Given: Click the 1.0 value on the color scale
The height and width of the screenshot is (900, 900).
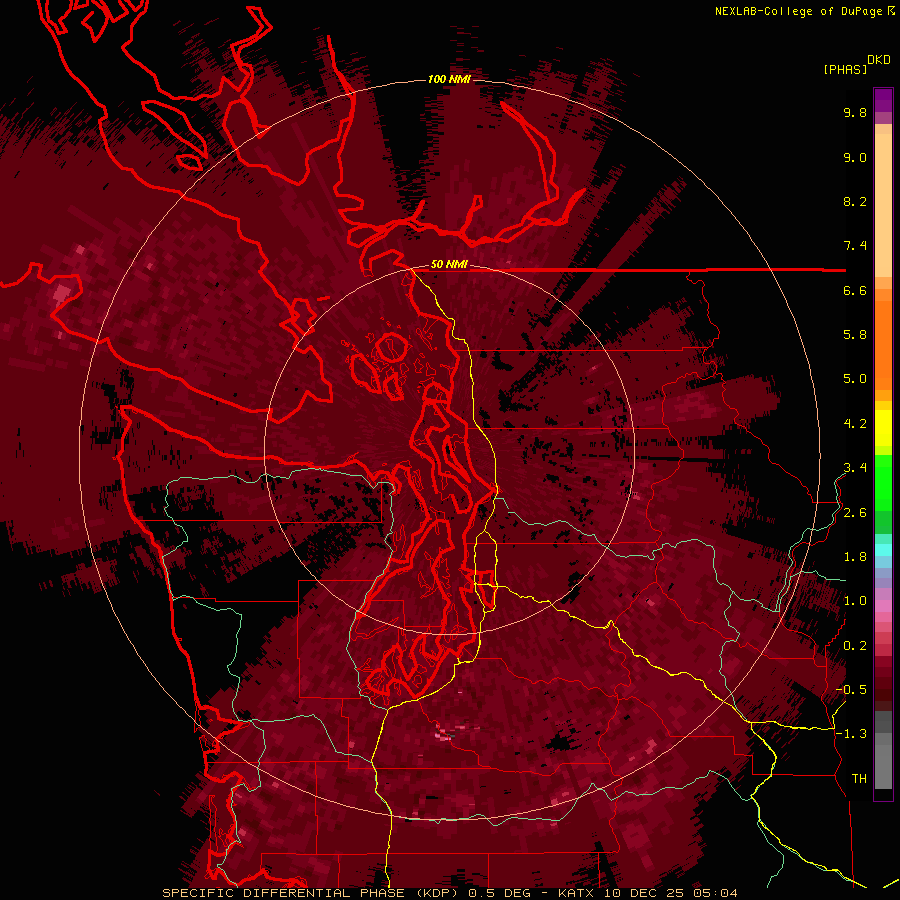Looking at the screenshot, I should coord(855,602).
